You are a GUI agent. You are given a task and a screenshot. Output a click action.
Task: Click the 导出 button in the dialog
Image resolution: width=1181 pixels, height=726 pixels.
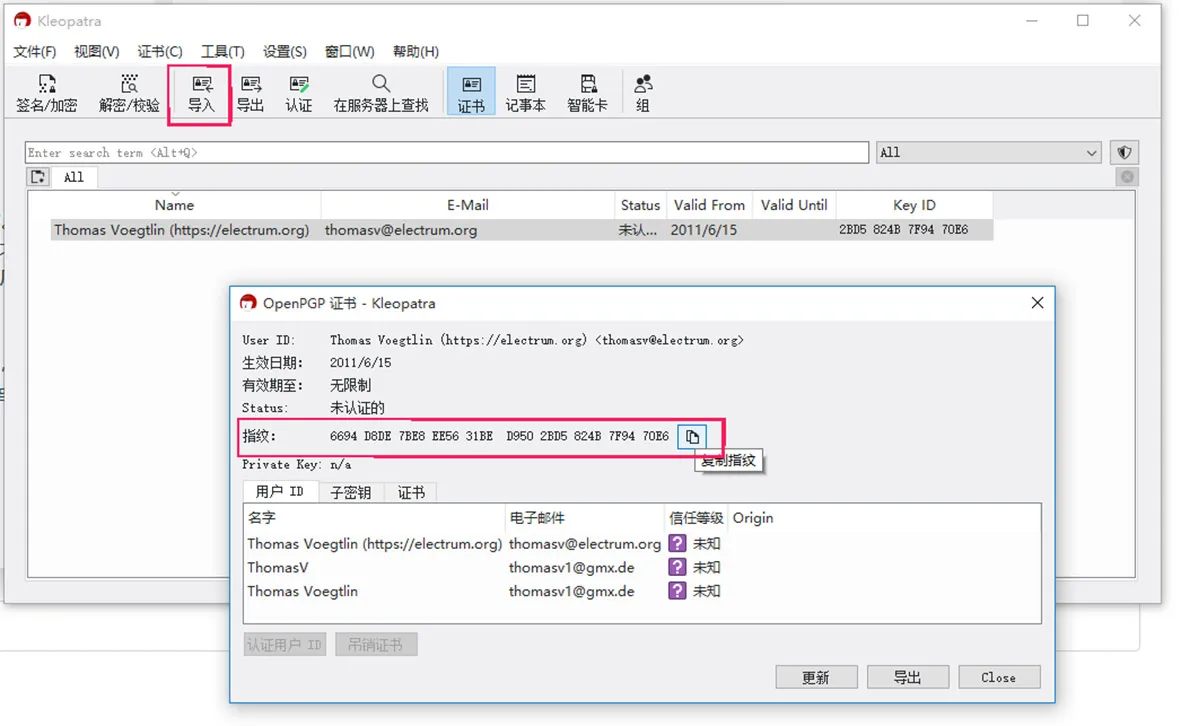pos(908,677)
